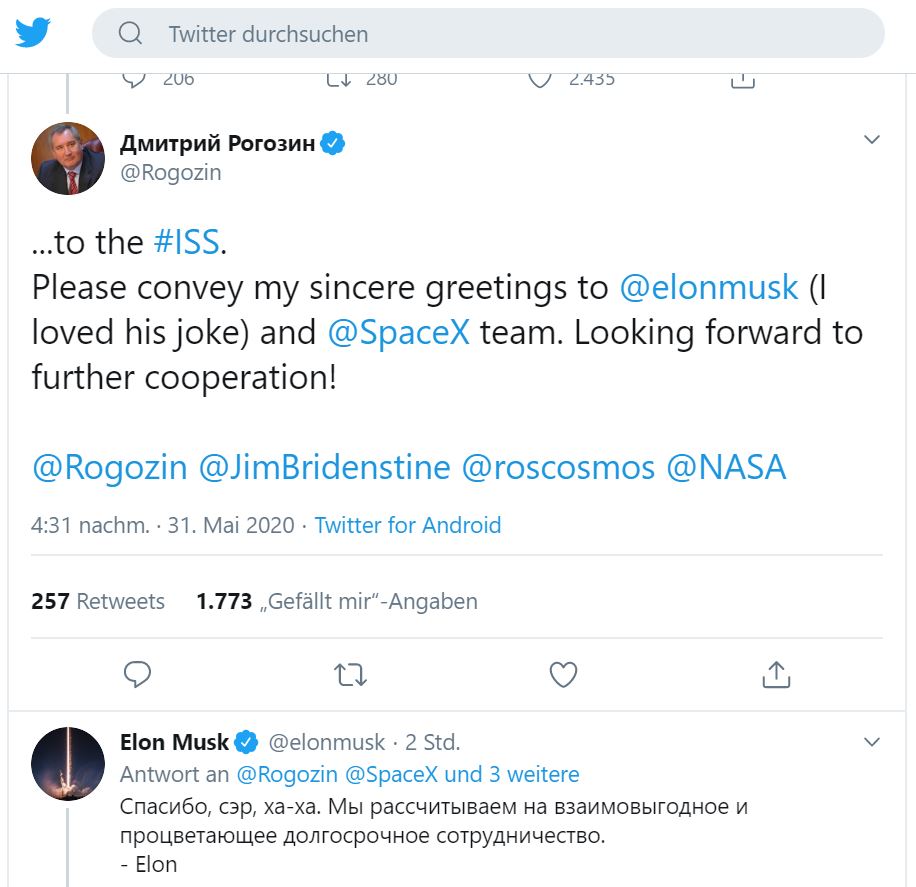Follow the @SpaceX mention link
The height and width of the screenshot is (887, 916).
click(x=398, y=332)
